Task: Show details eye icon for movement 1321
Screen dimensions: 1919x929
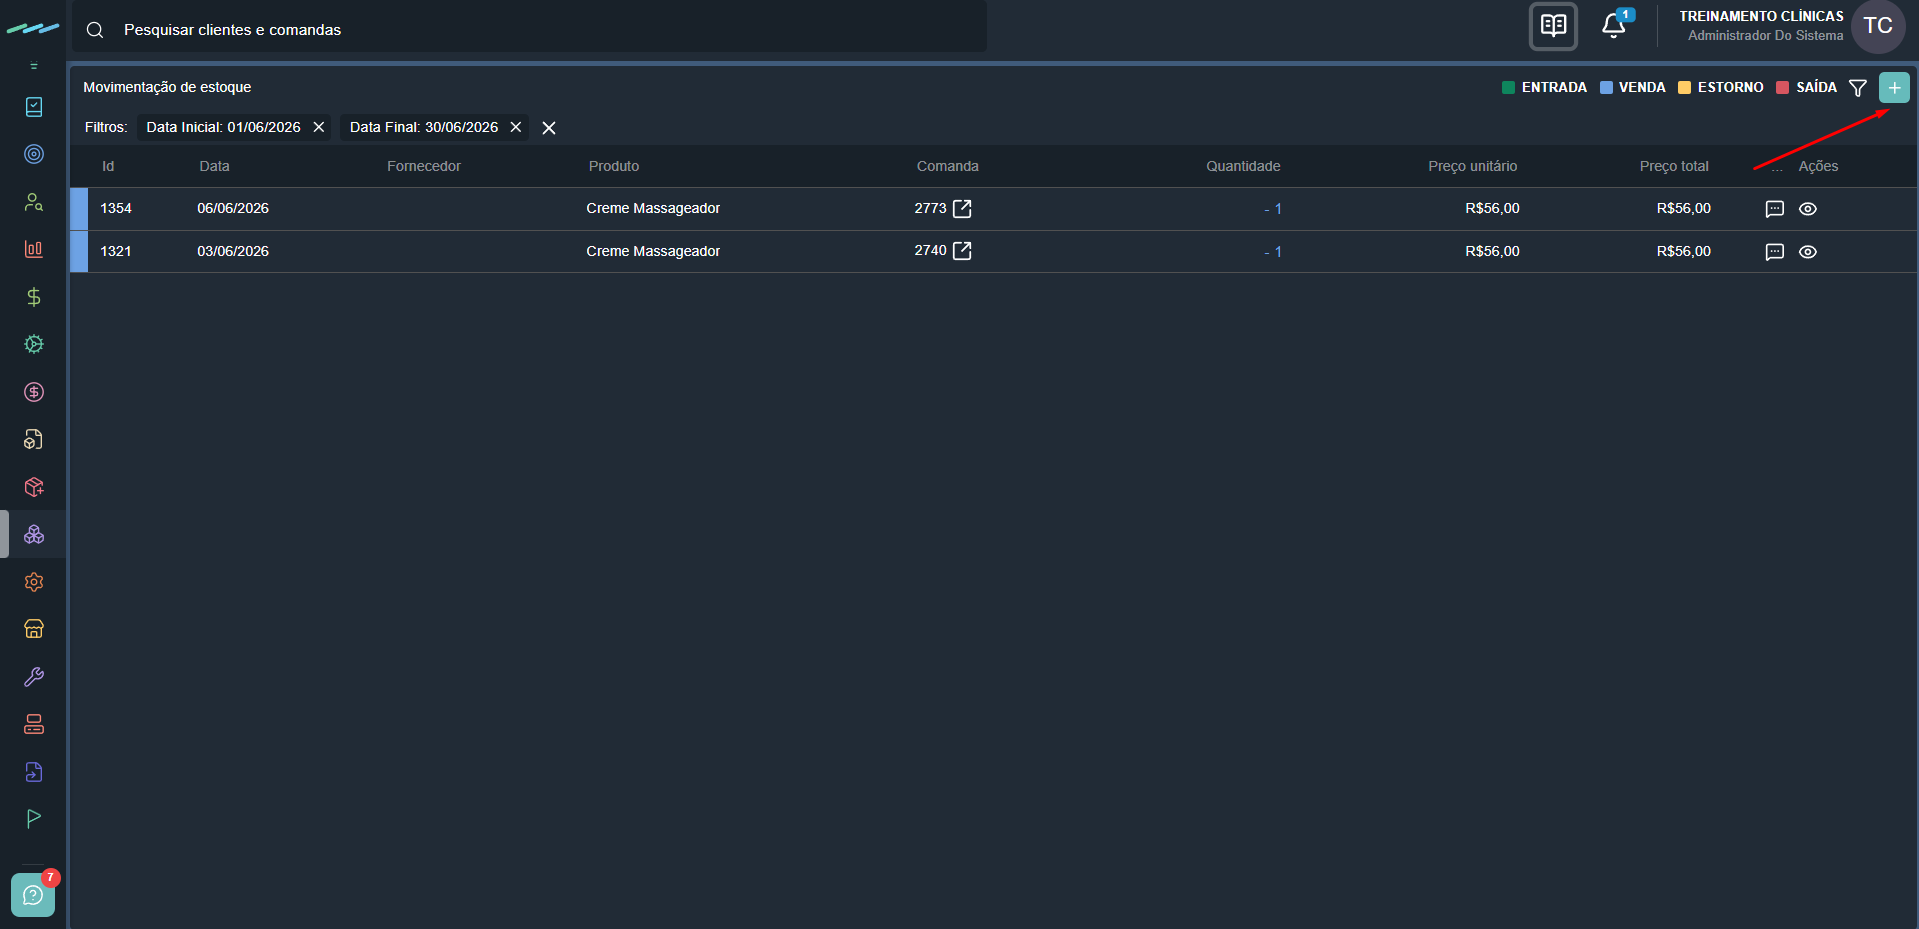Action: coord(1808,252)
